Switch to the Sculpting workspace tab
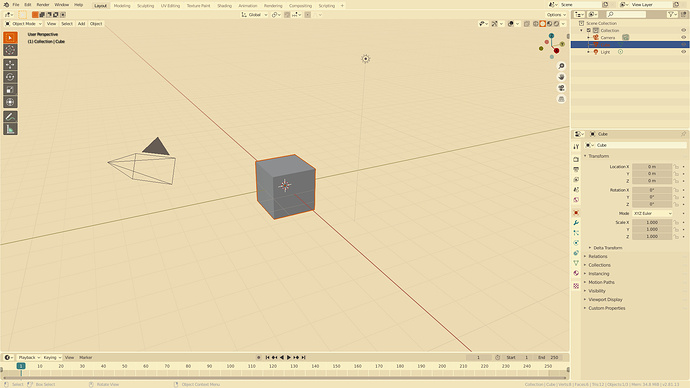Image resolution: width=690 pixels, height=388 pixels. pos(145,6)
